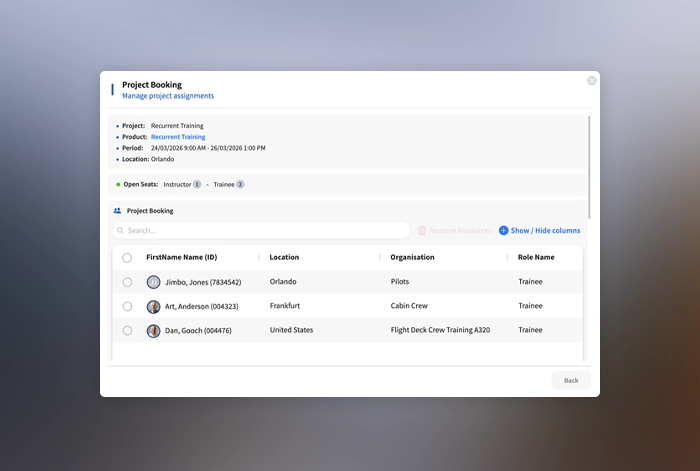Screen dimensions: 700x471
Task: Toggle the select-all checkbox in header
Action: point(127,258)
